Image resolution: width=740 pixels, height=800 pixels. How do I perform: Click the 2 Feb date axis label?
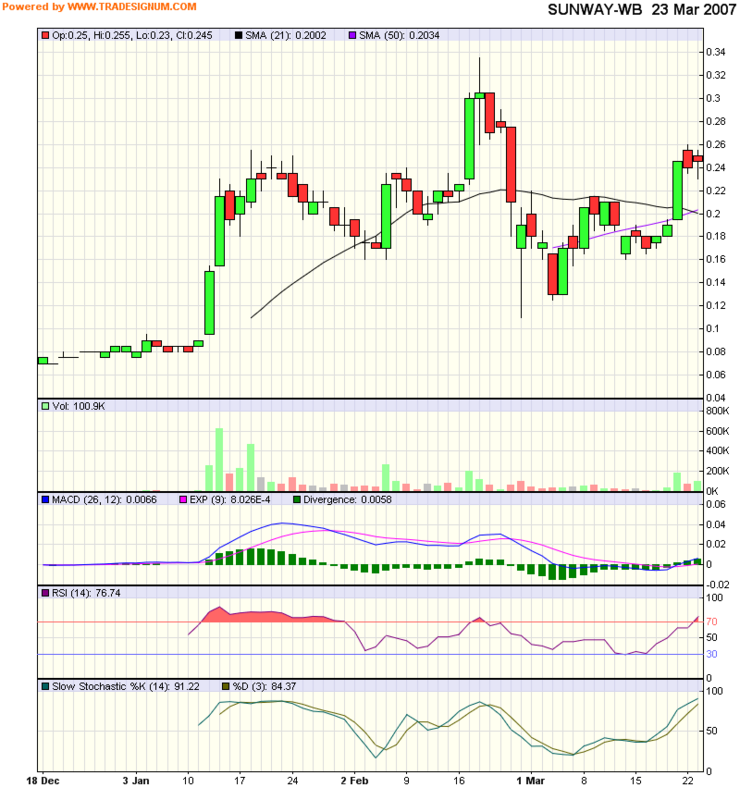[x=355, y=781]
